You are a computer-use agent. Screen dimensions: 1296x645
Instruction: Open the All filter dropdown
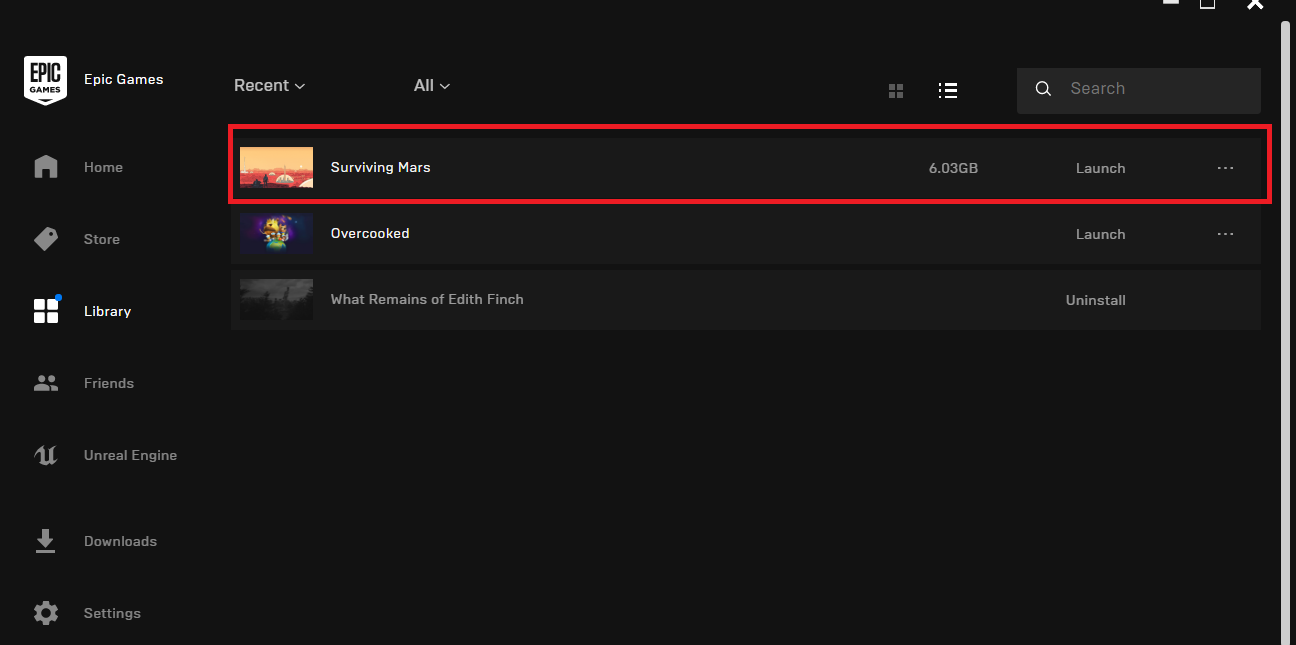pos(432,86)
